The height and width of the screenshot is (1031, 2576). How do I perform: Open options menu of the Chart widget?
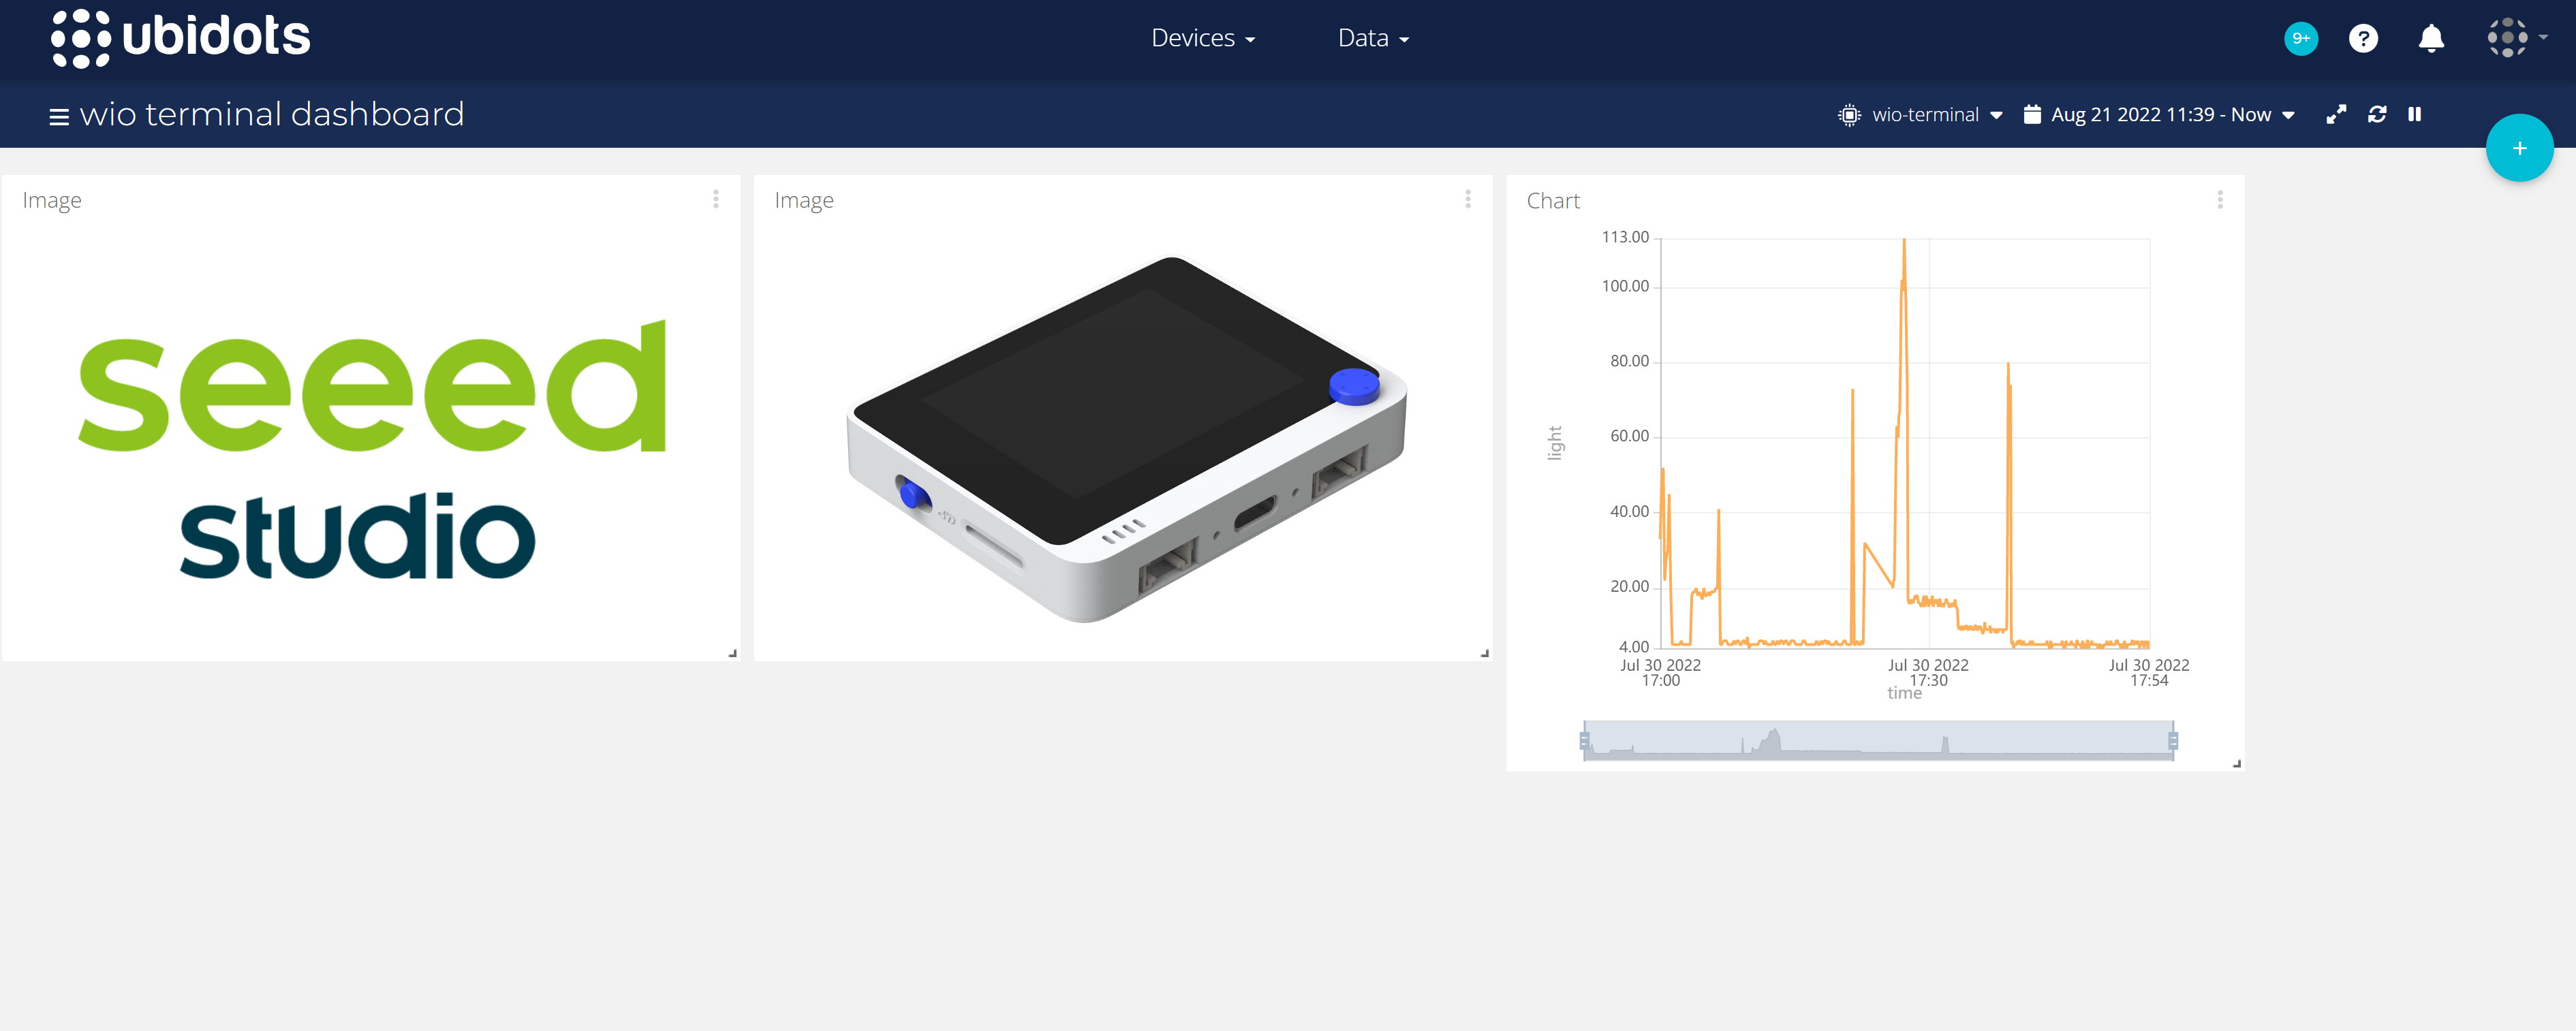point(2219,200)
